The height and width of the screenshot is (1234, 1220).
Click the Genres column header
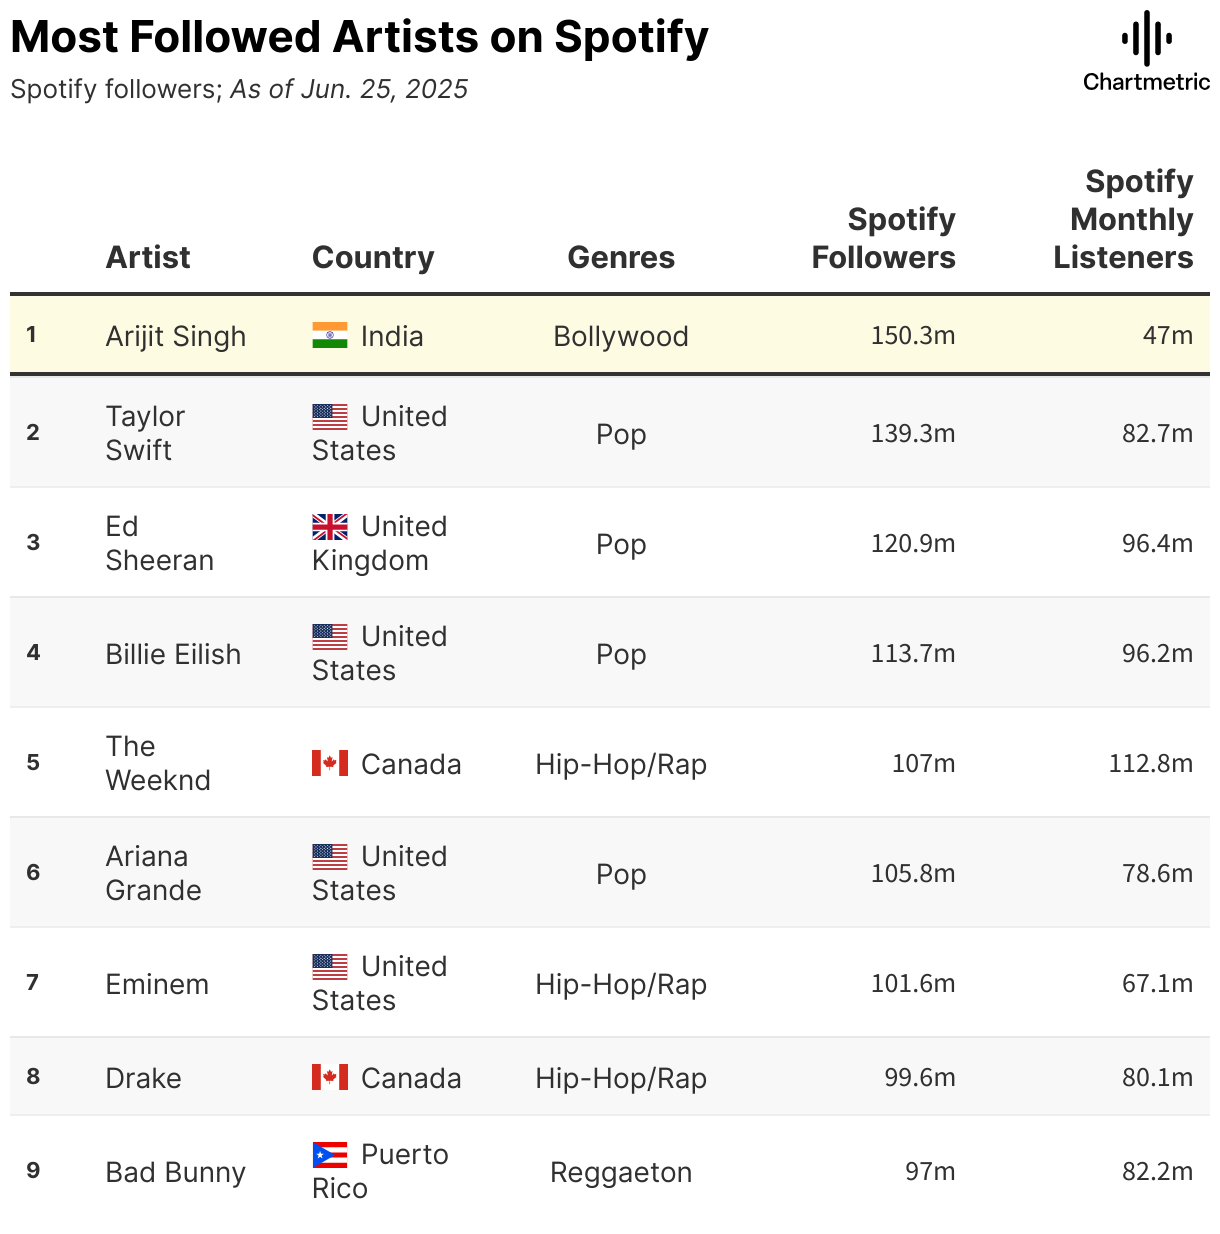point(621,257)
